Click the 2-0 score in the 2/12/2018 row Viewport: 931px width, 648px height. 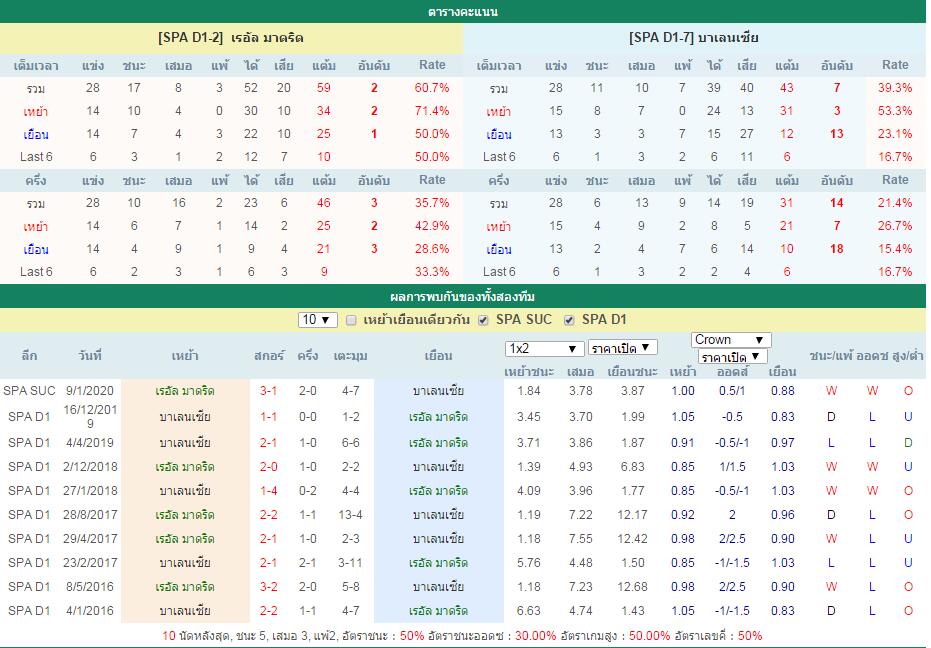268,467
